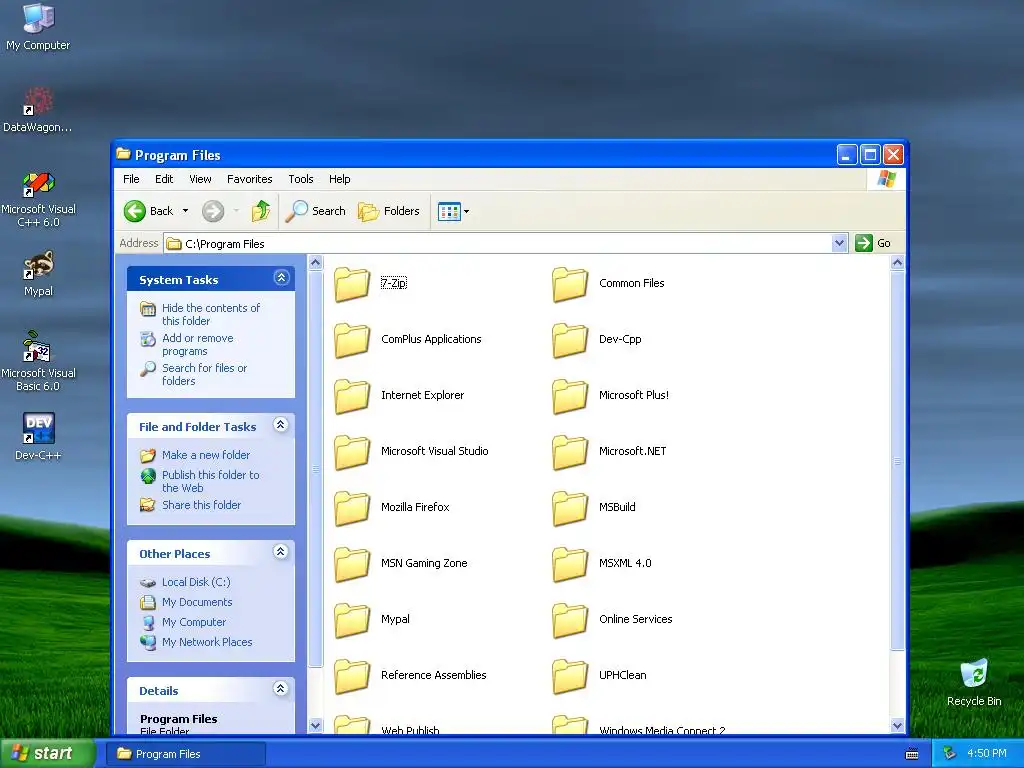The height and width of the screenshot is (768, 1024).
Task: Open the Address bar dropdown arrow
Action: click(x=840, y=243)
